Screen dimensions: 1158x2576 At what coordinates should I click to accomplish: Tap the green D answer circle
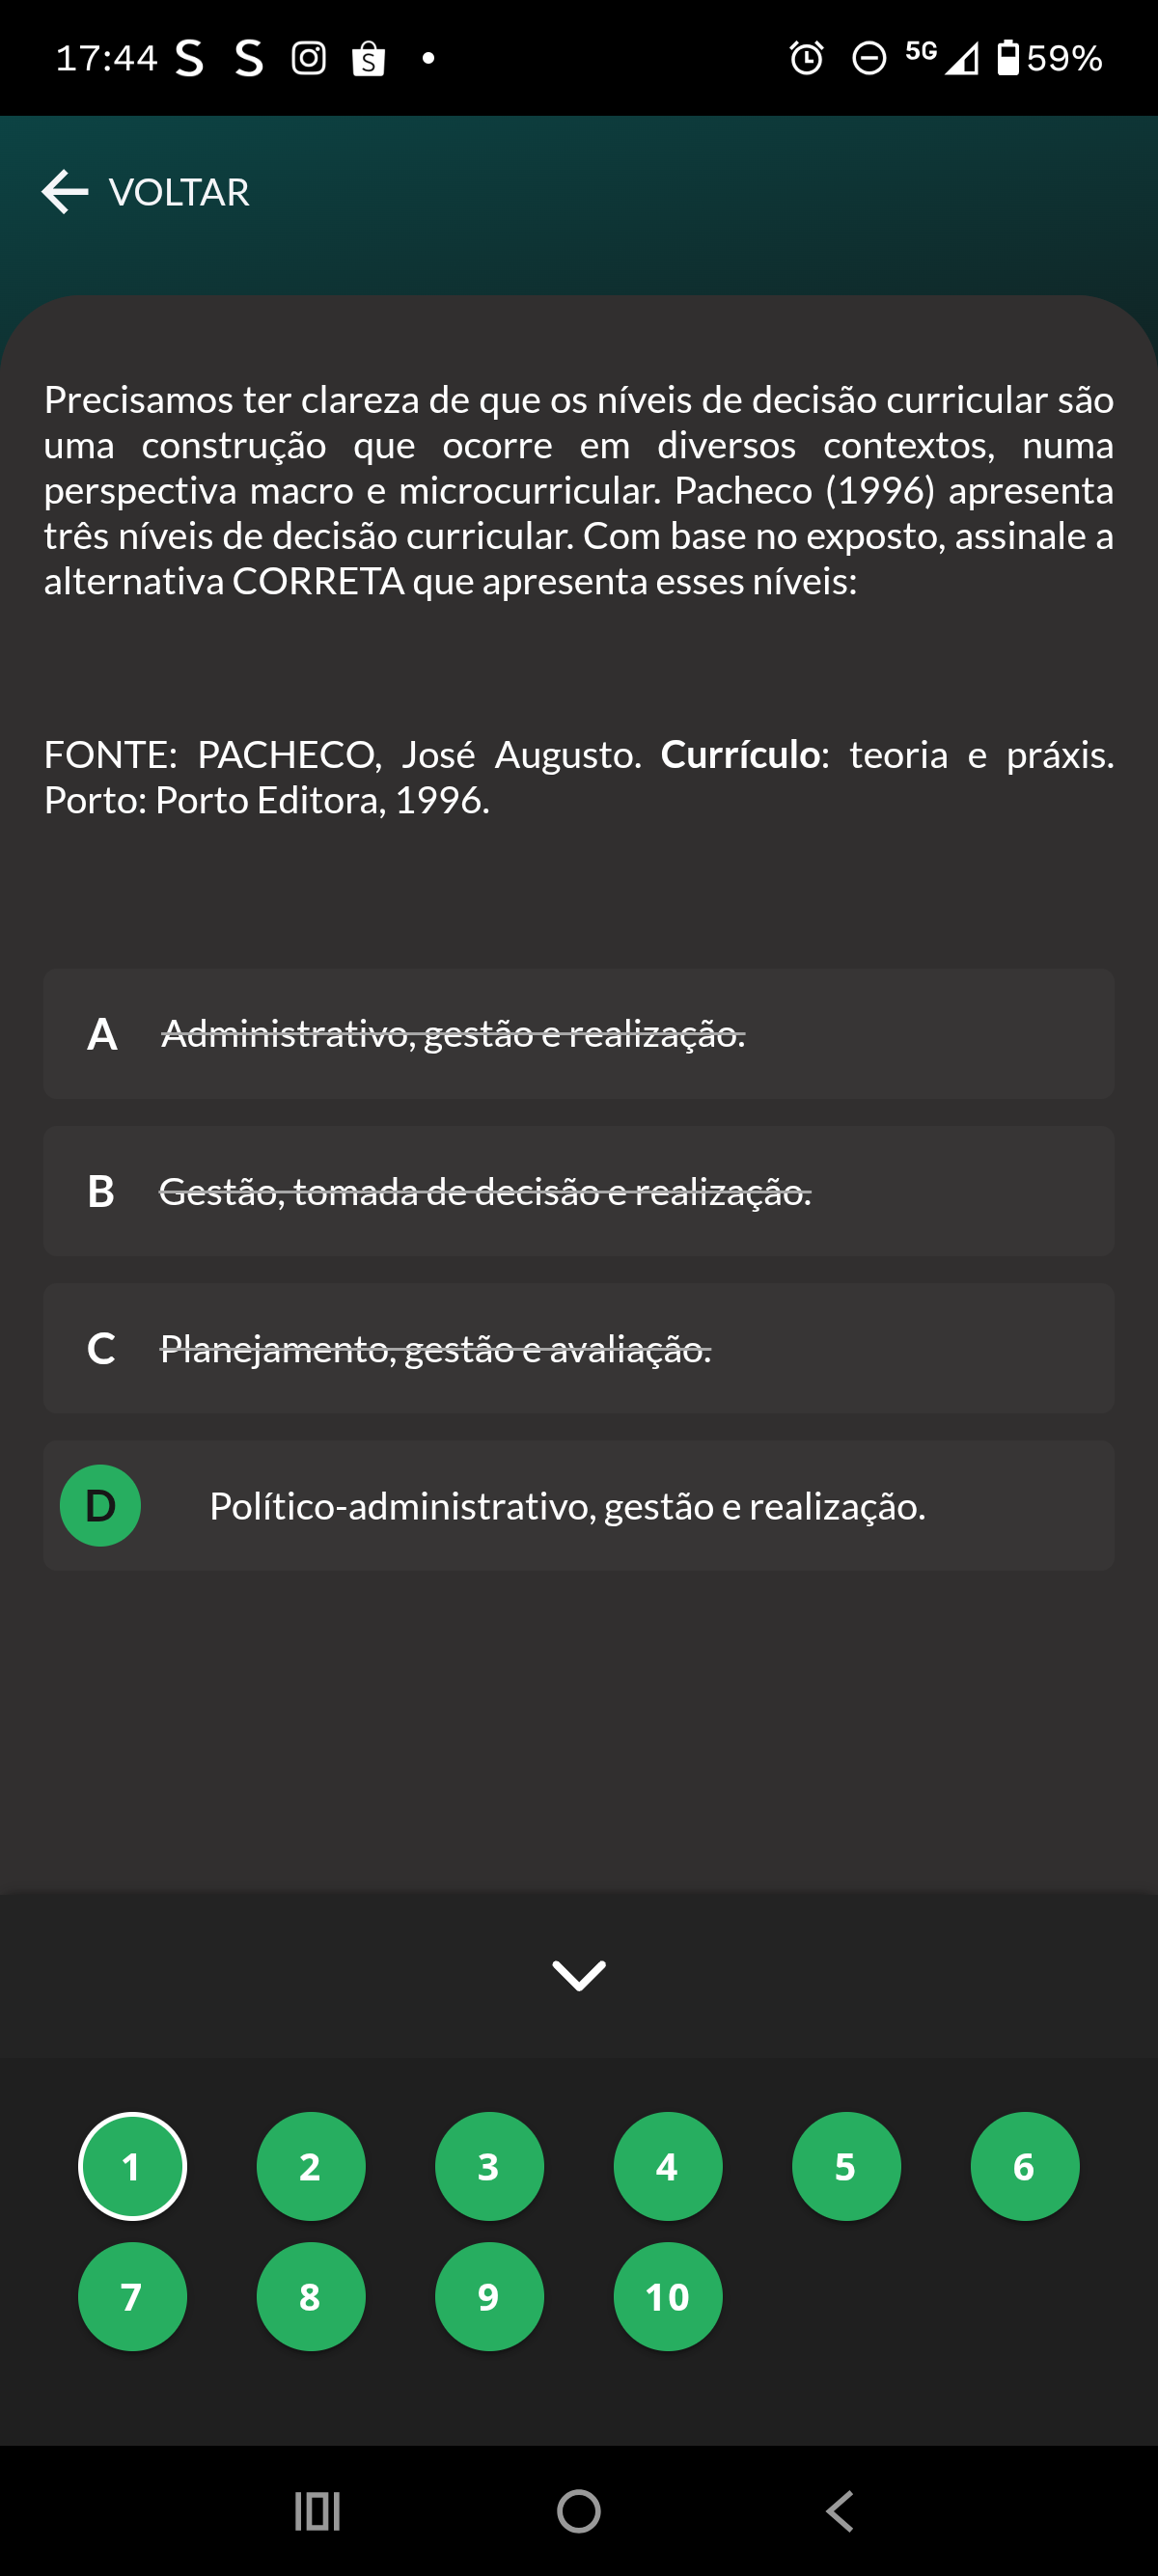coord(100,1505)
